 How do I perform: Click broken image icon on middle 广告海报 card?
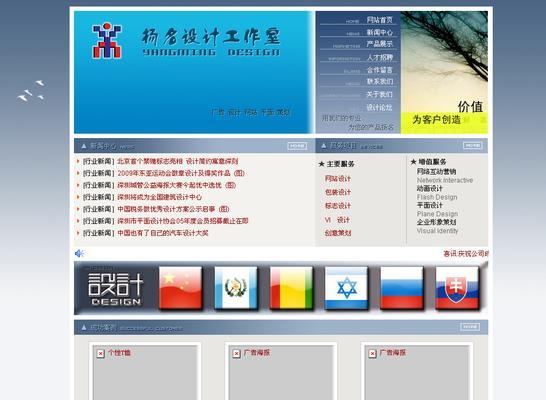pos(236,353)
